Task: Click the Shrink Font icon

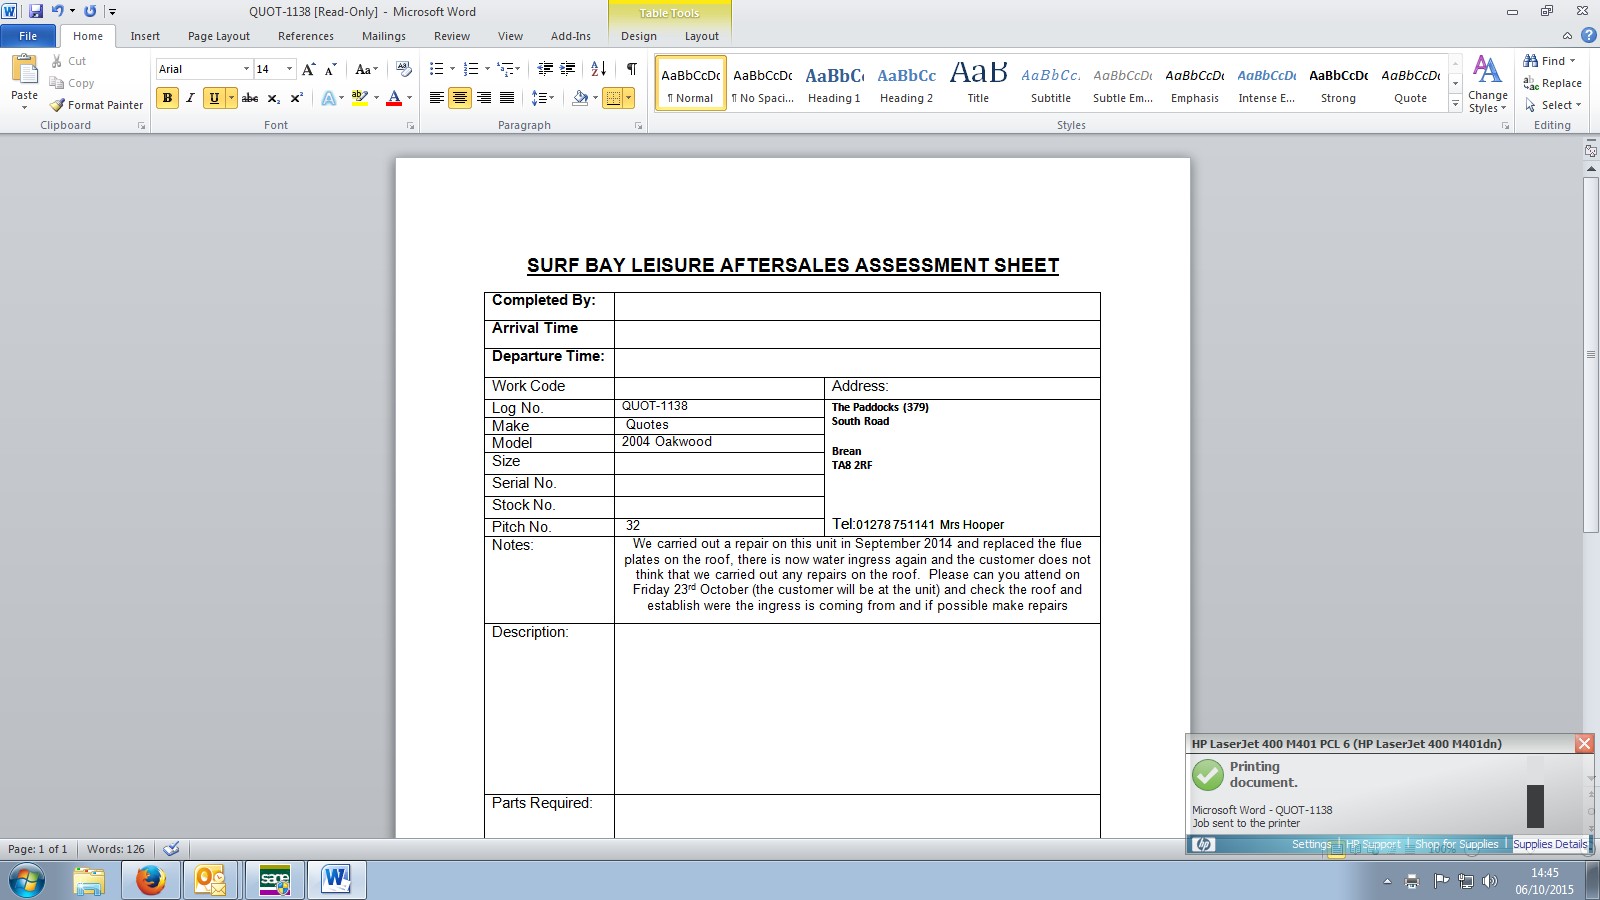Action: 330,69
